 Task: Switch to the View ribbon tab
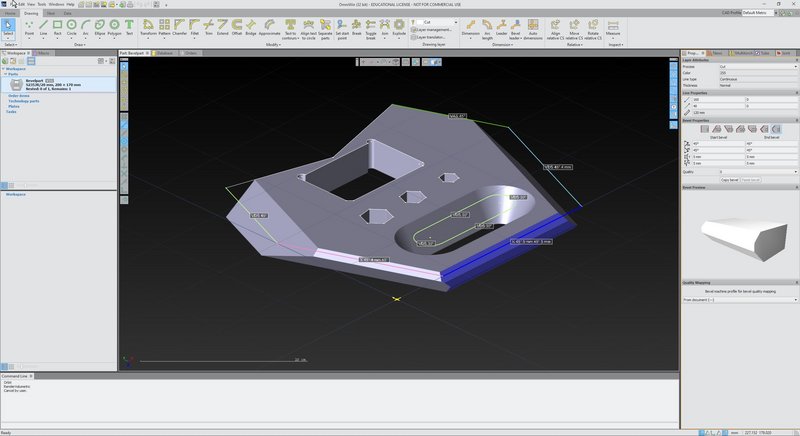pos(50,13)
